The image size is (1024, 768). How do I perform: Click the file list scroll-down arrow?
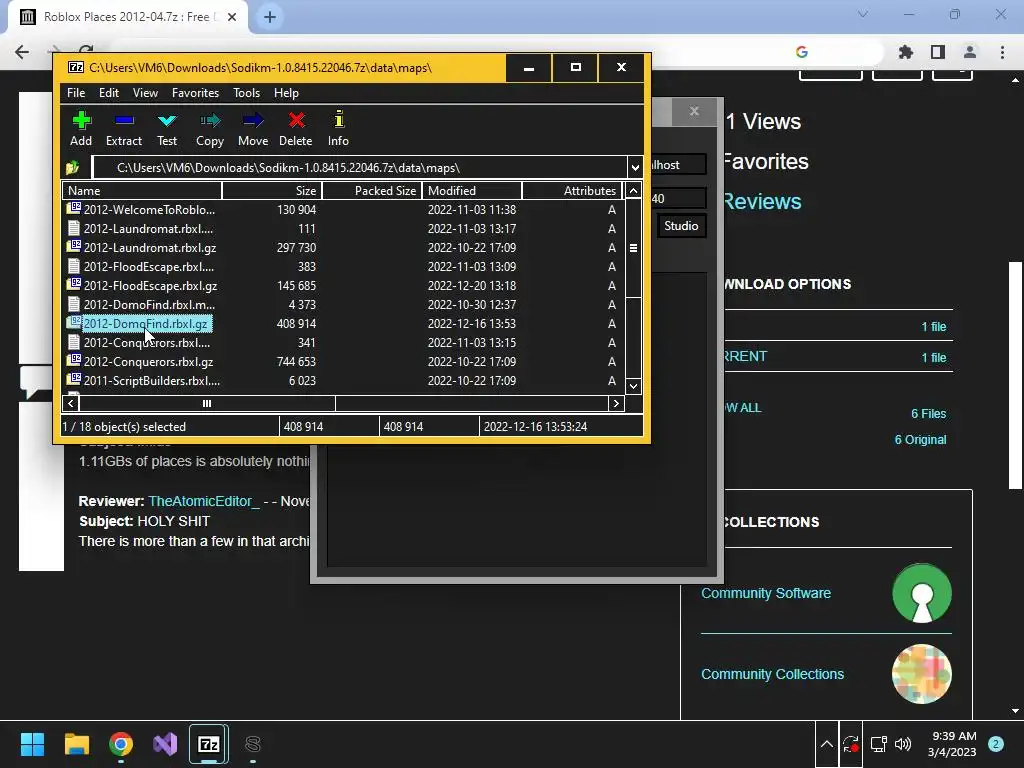tap(633, 386)
